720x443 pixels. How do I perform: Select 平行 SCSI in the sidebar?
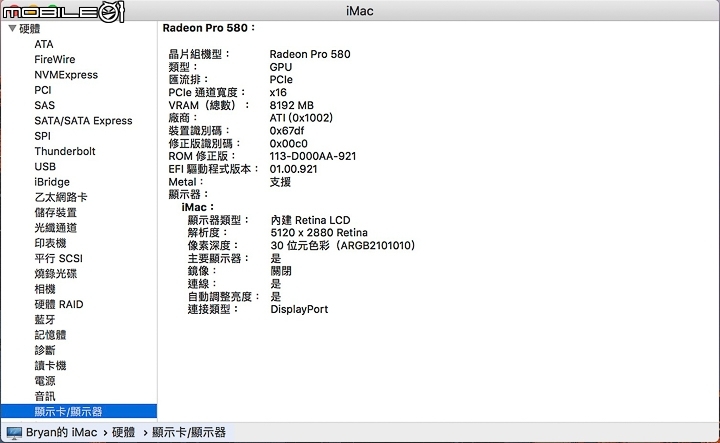coord(58,258)
